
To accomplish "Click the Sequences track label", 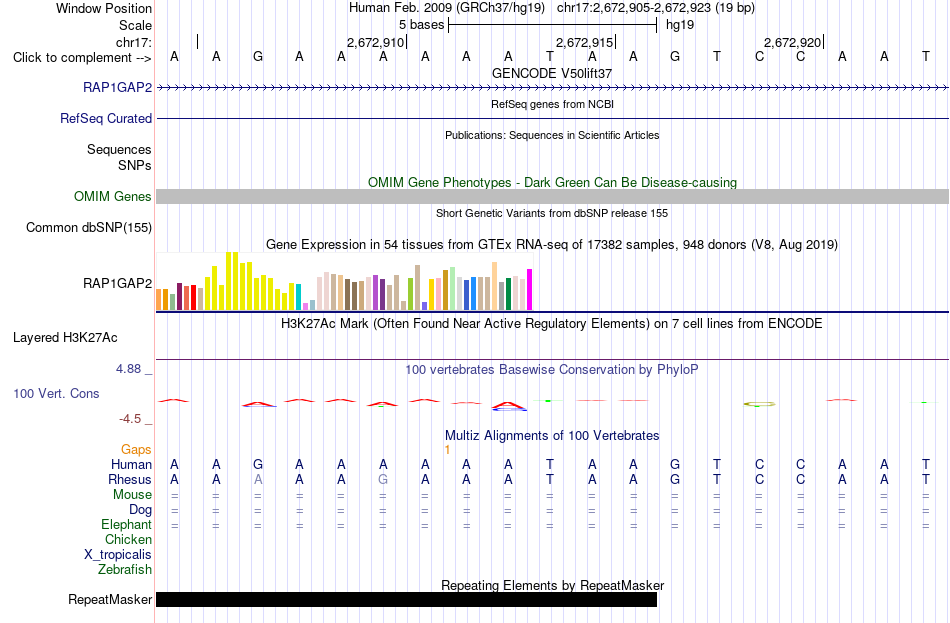I will tap(119, 149).
